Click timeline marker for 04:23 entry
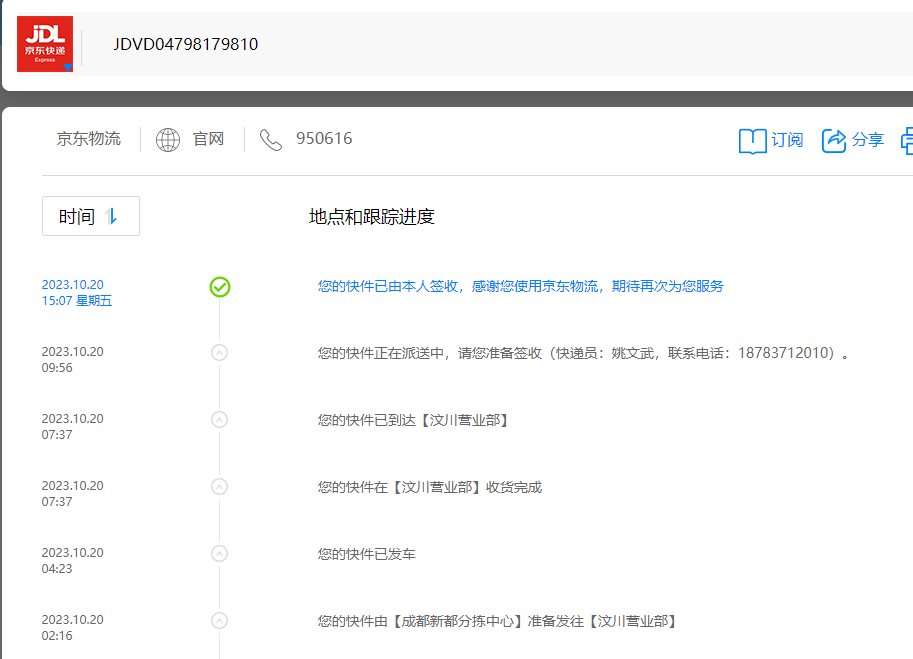The width and height of the screenshot is (913, 659). [220, 554]
